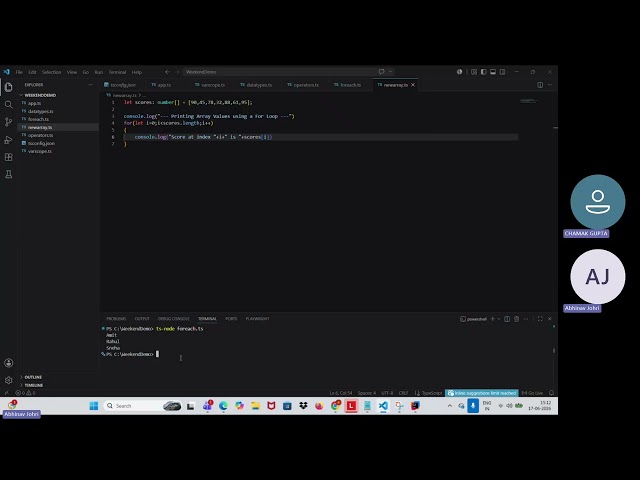The image size is (640, 480).
Task: Select newarray.ts in the Explorer
Action: [x=40, y=127]
